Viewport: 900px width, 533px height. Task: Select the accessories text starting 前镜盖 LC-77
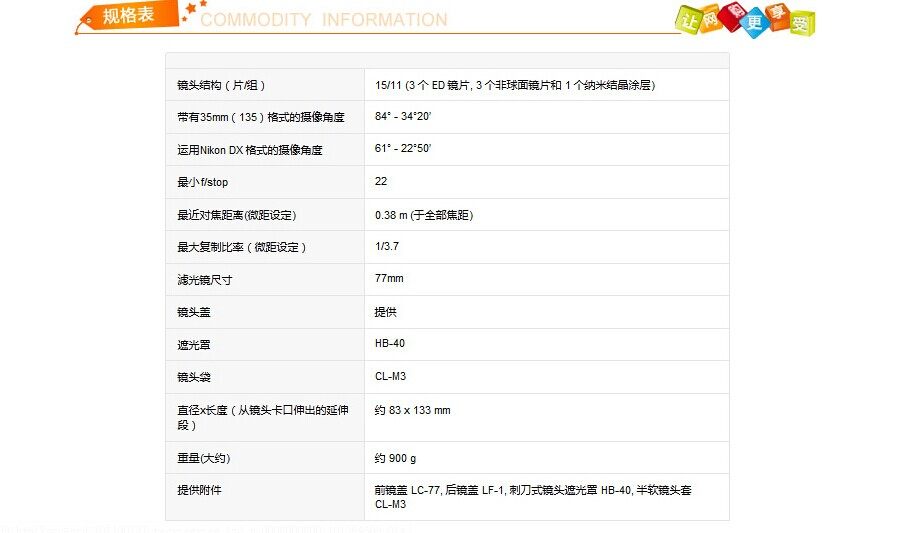(533, 497)
